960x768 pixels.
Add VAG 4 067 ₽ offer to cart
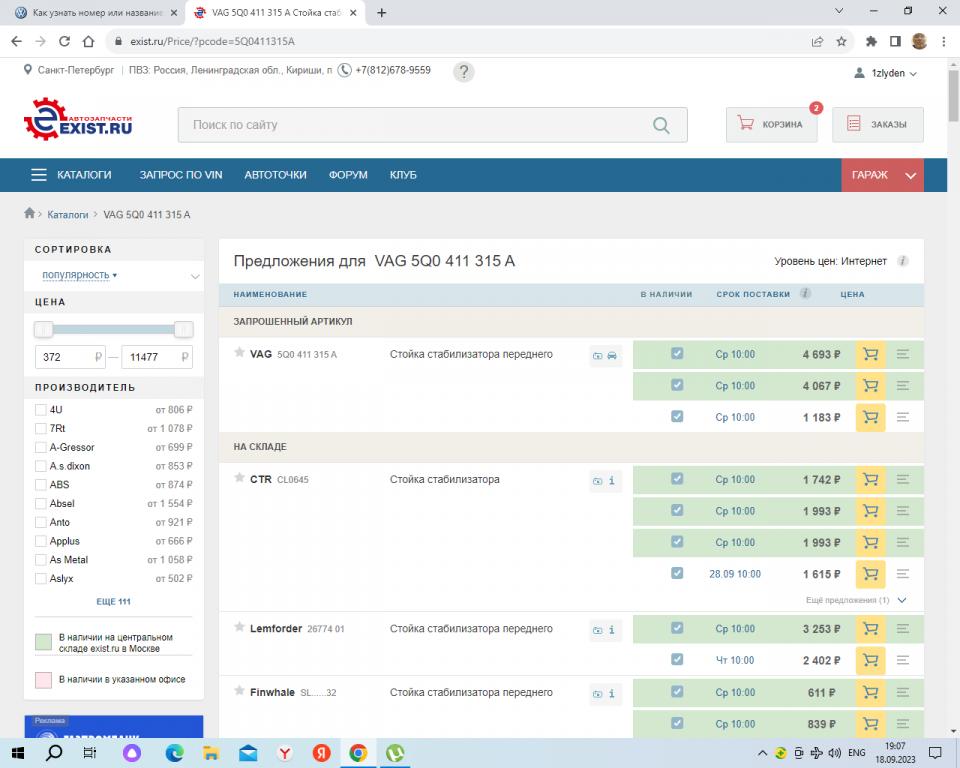point(870,386)
